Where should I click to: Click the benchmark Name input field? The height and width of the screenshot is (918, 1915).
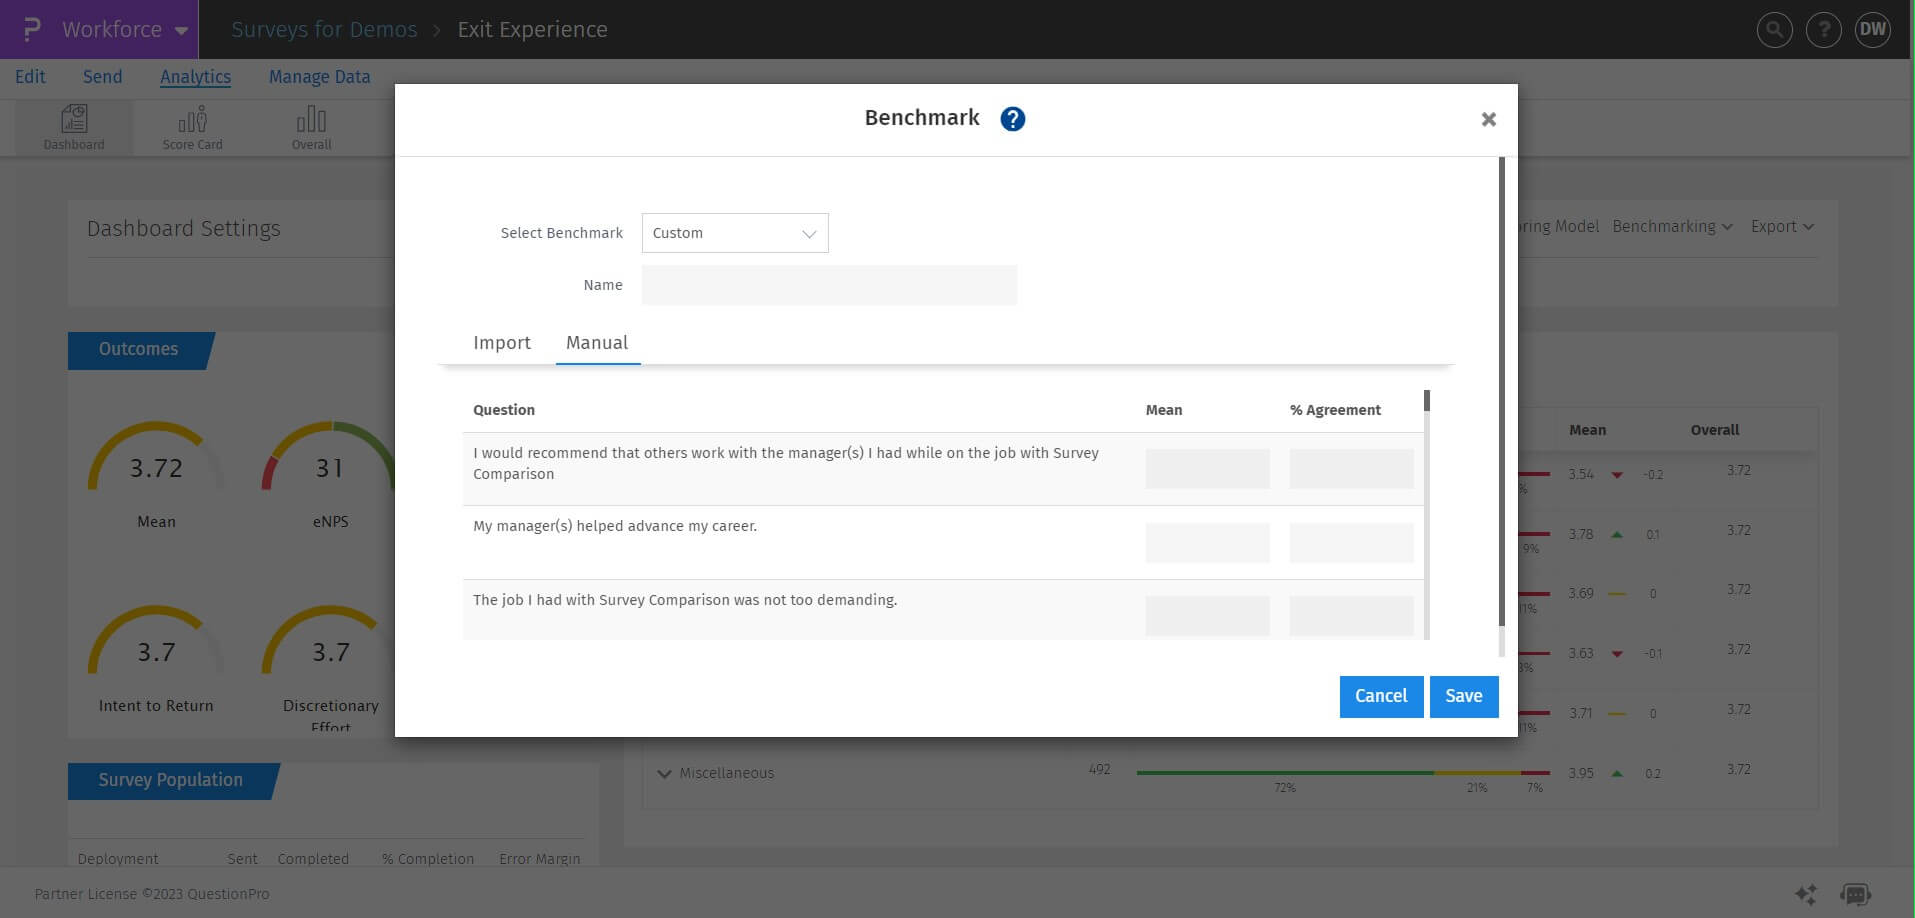pos(829,285)
